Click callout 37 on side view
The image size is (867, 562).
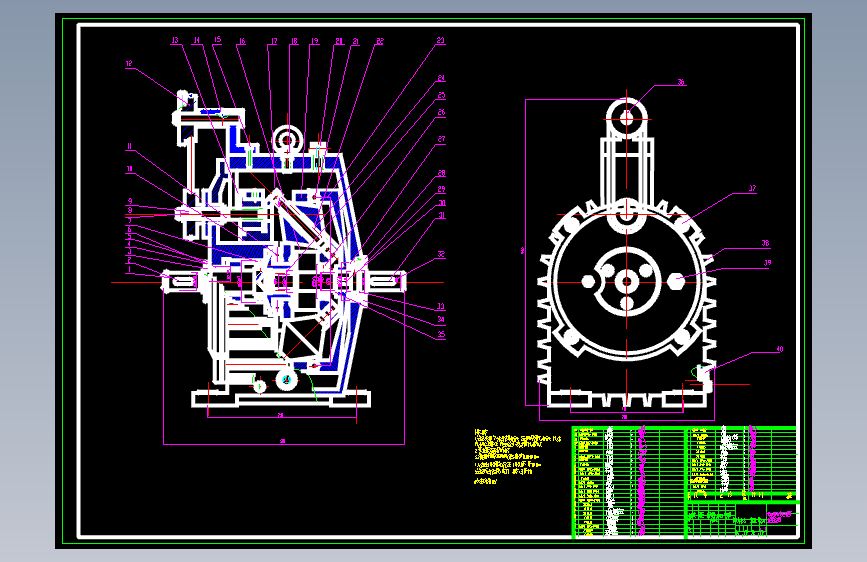752,189
